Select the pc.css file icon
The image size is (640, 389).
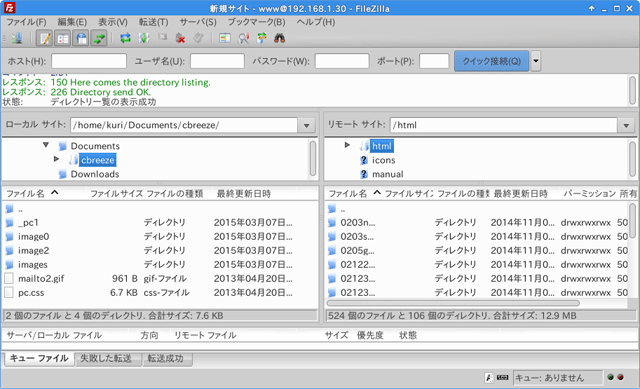(9, 293)
